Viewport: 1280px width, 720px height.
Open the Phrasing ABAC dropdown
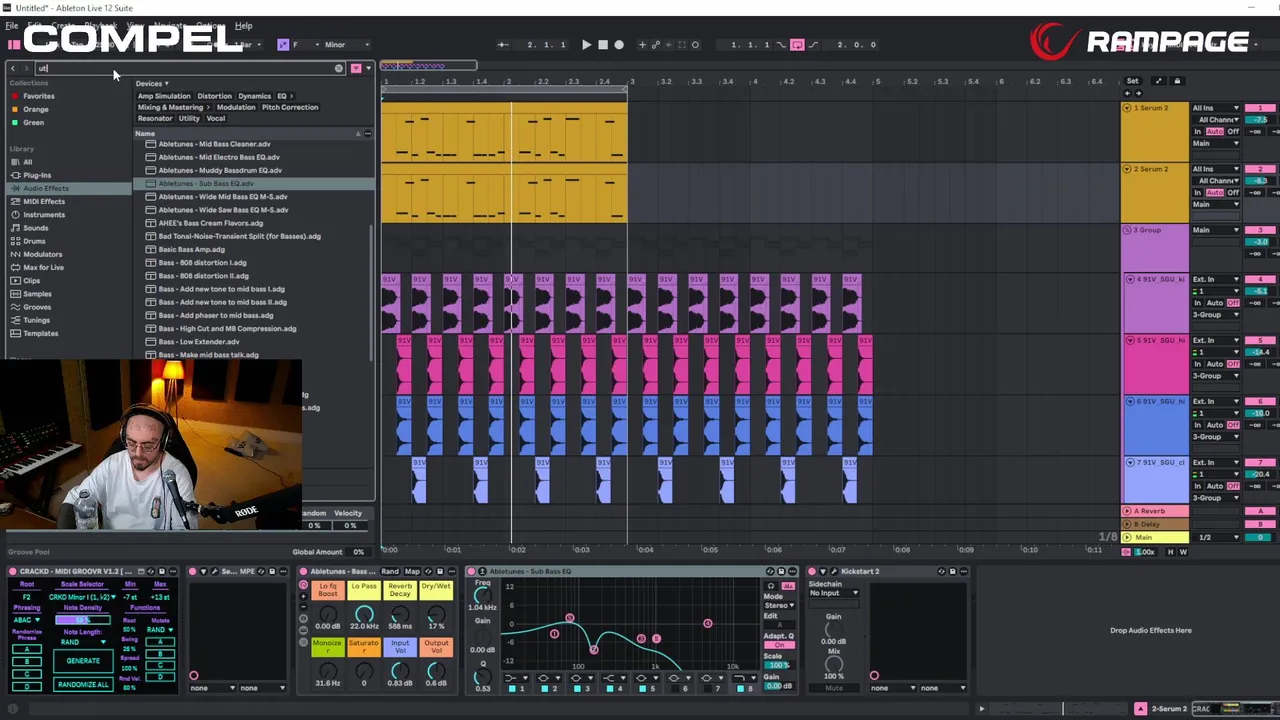pos(26,620)
